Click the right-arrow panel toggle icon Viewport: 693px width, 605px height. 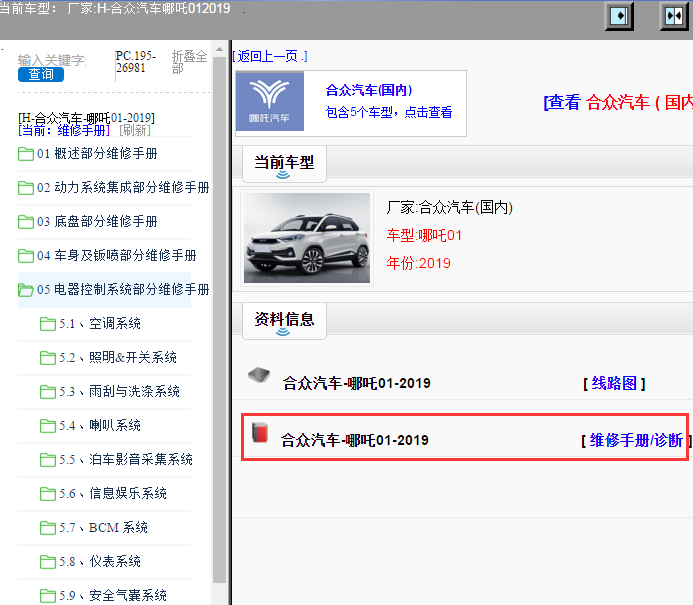619,16
